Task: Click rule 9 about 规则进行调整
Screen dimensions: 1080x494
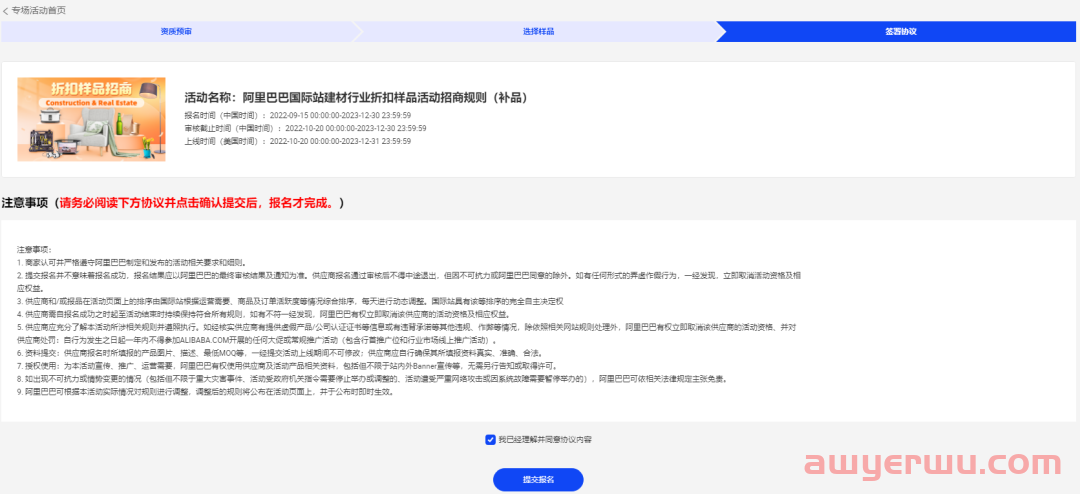Action: (x=208, y=392)
